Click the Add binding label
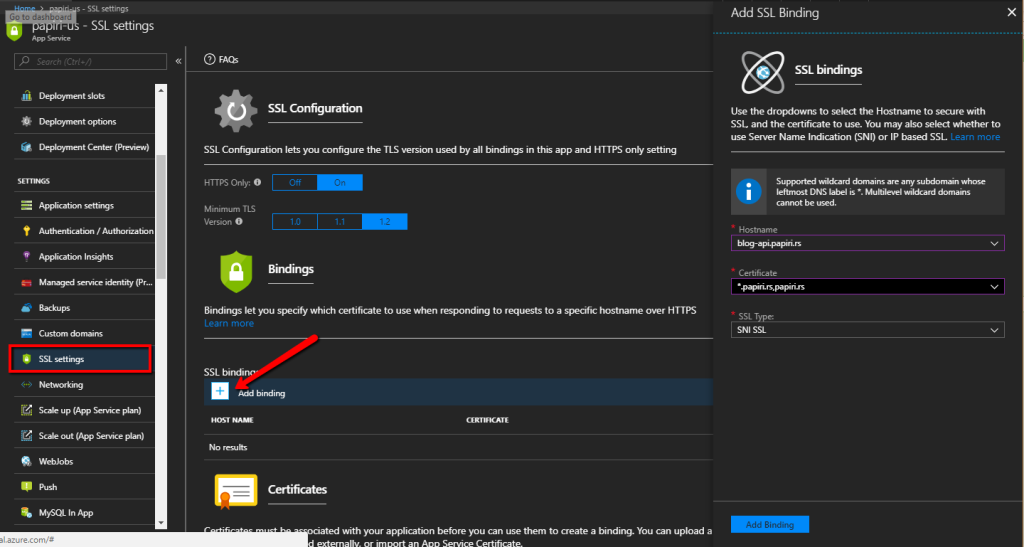This screenshot has width=1024, height=547. [x=261, y=394]
